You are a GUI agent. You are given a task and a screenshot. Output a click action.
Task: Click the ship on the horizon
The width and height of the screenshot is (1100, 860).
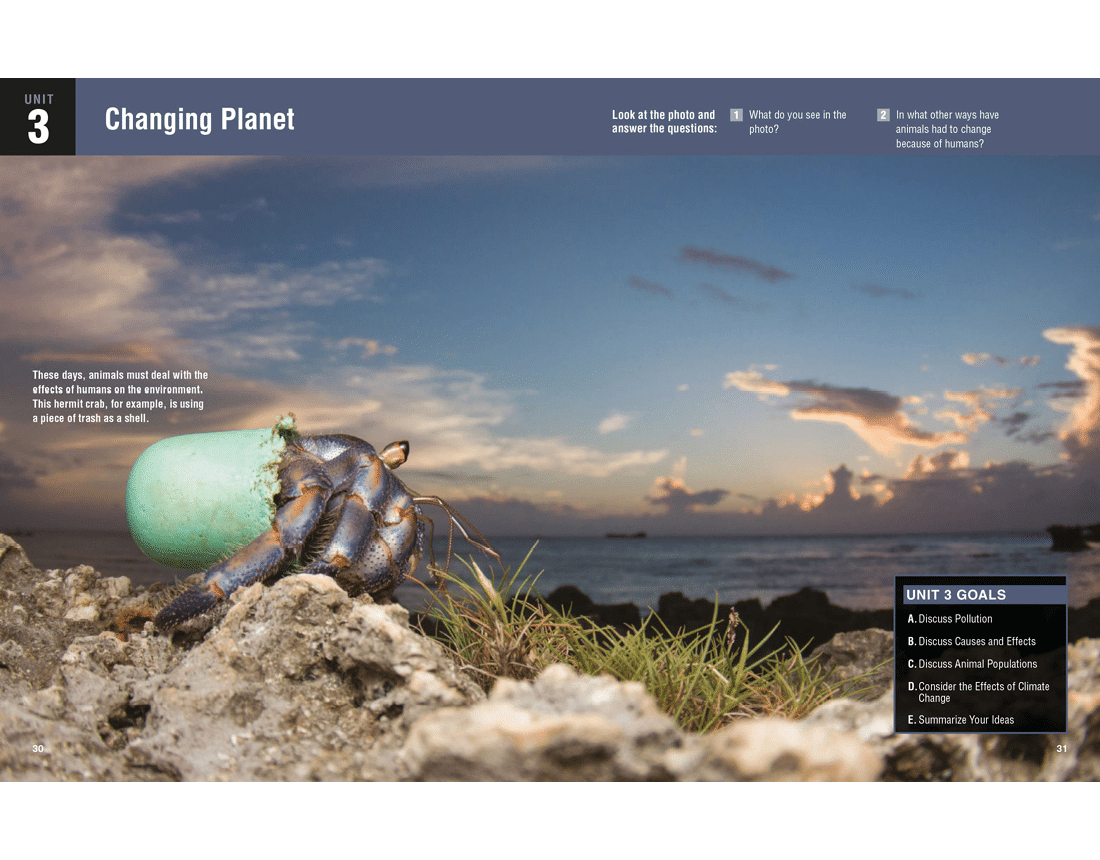625,535
